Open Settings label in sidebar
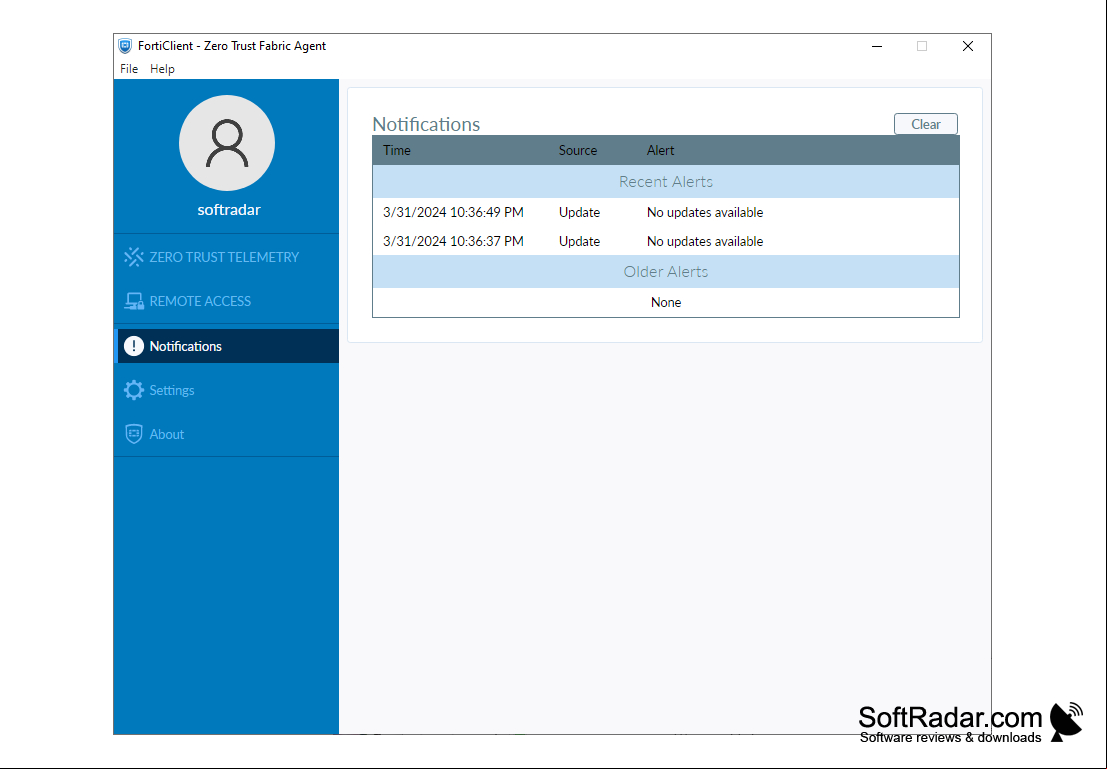The width and height of the screenshot is (1107, 769). 172,390
